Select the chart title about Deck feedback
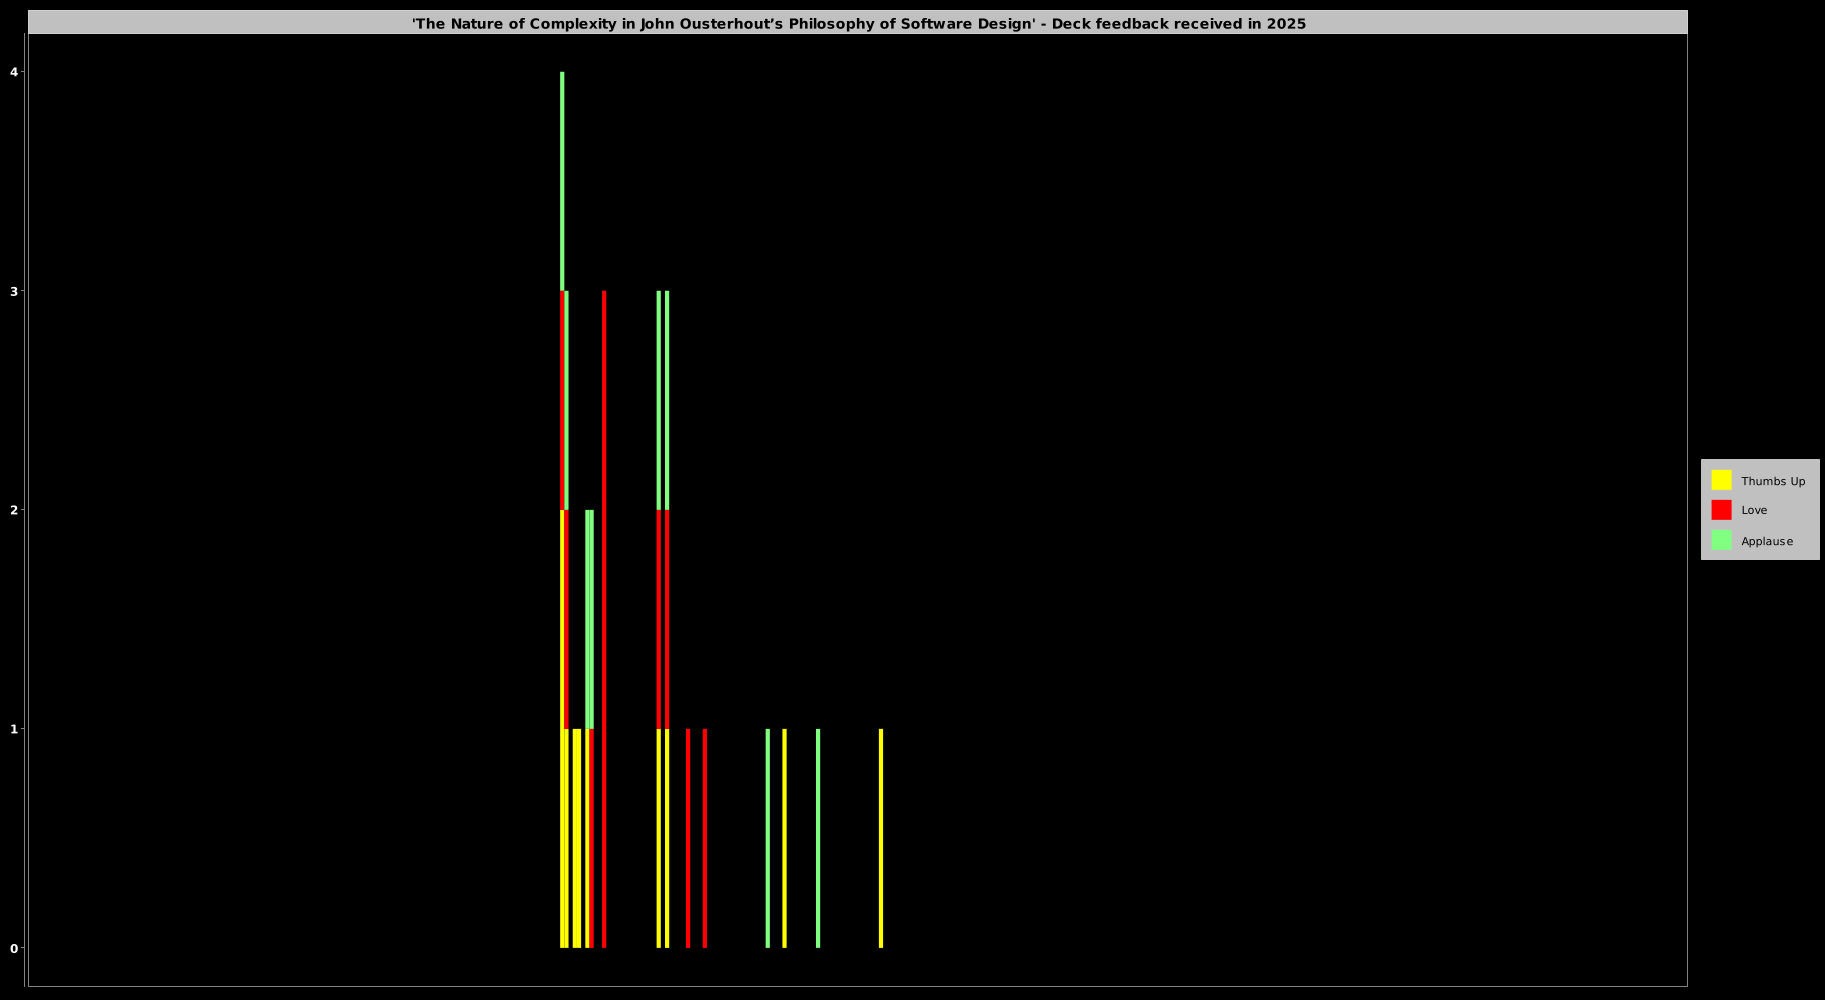The height and width of the screenshot is (1000, 1825). click(858, 23)
